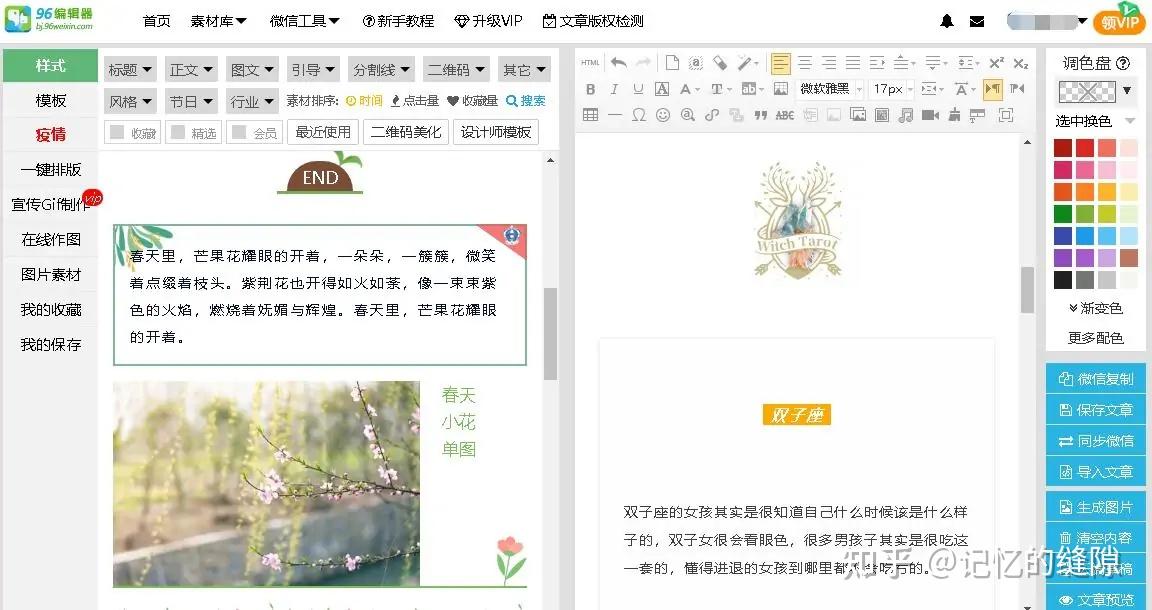Apply strikethrough to text
1152x610 pixels.
tap(785, 115)
